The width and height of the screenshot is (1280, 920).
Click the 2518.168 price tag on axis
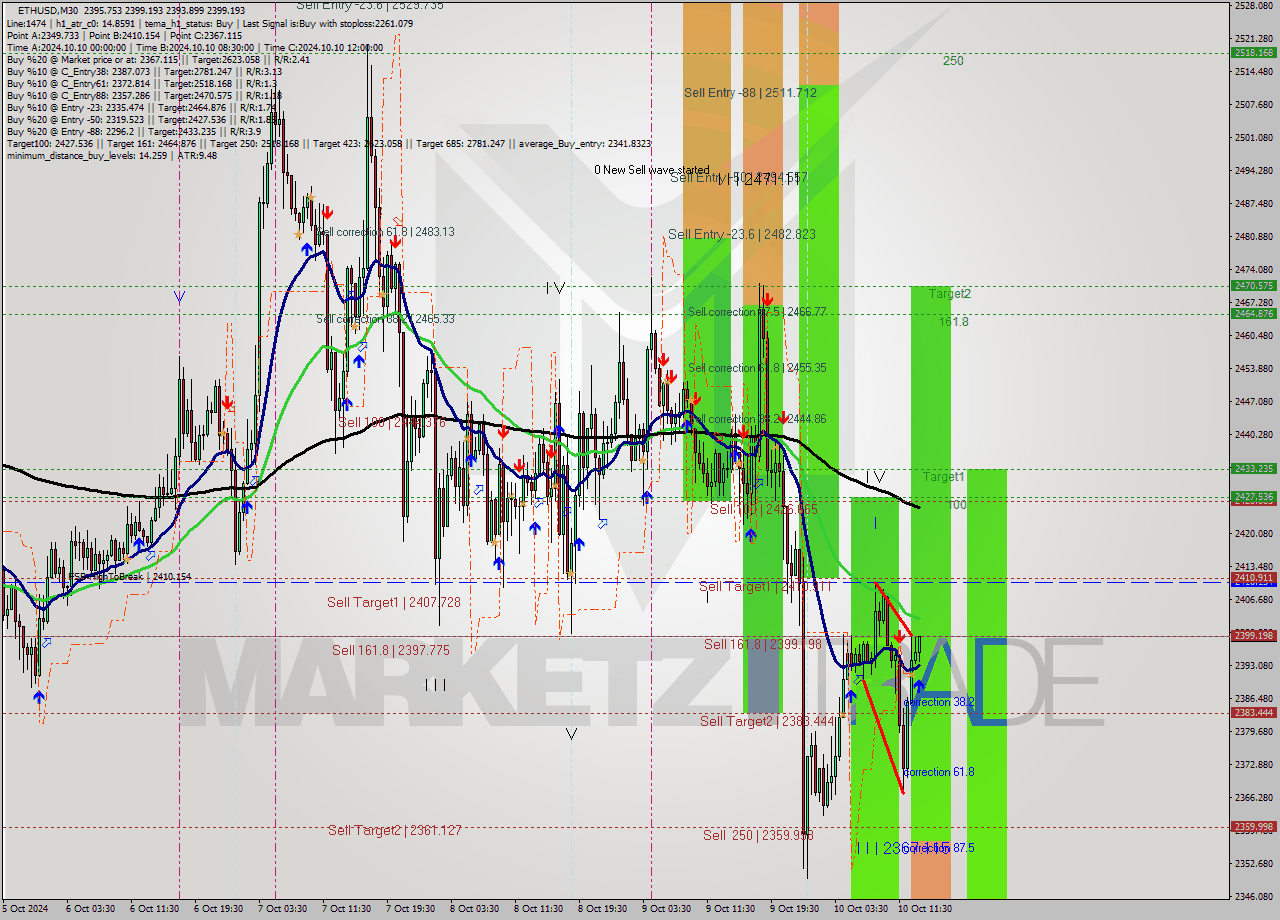coord(1253,53)
